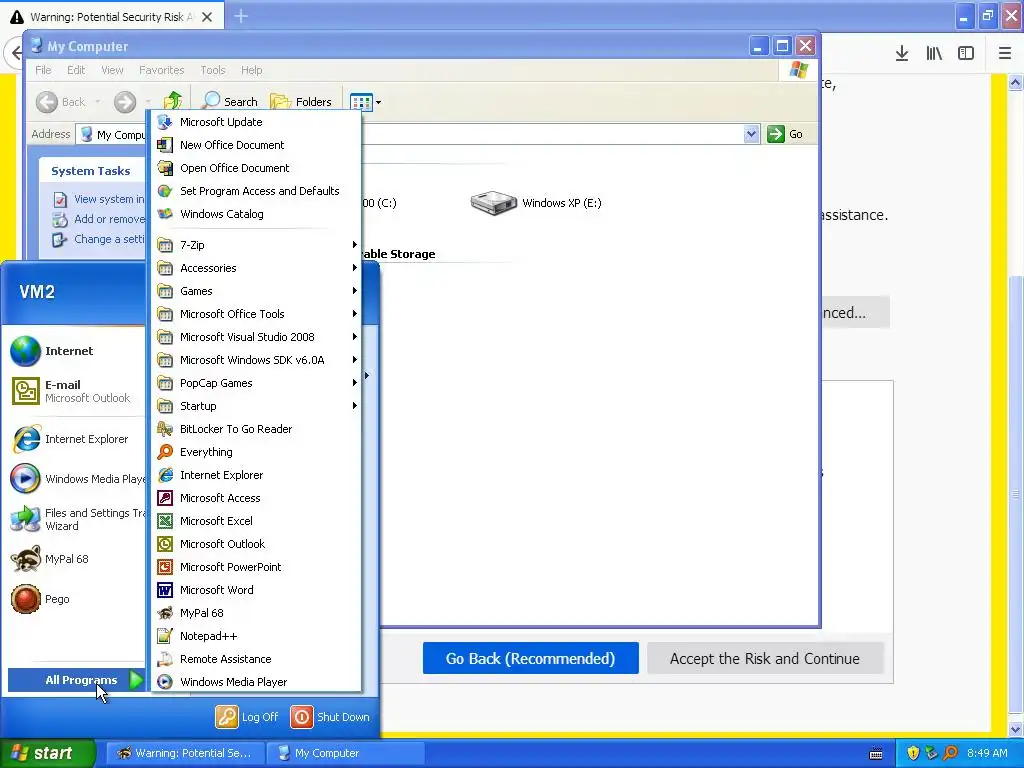Open Windows Catalog
This screenshot has height=768, width=1024.
pos(256,214)
